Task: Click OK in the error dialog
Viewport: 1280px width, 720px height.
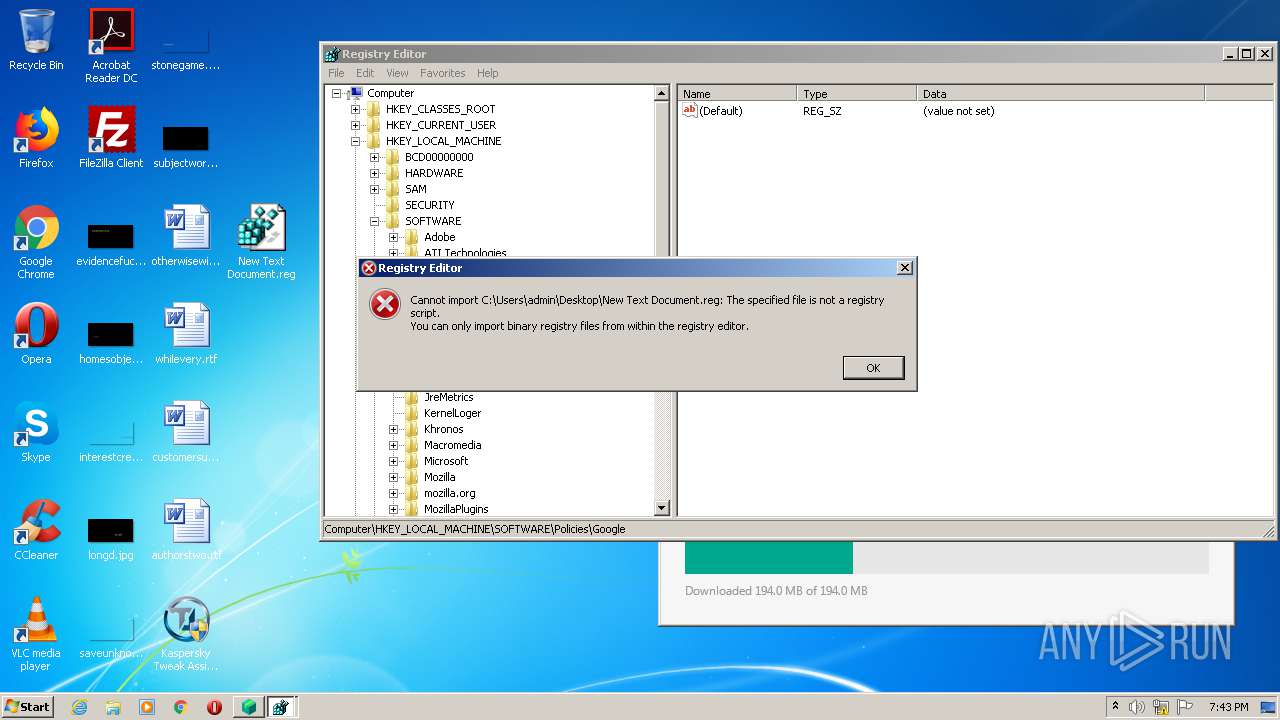Action: click(873, 368)
